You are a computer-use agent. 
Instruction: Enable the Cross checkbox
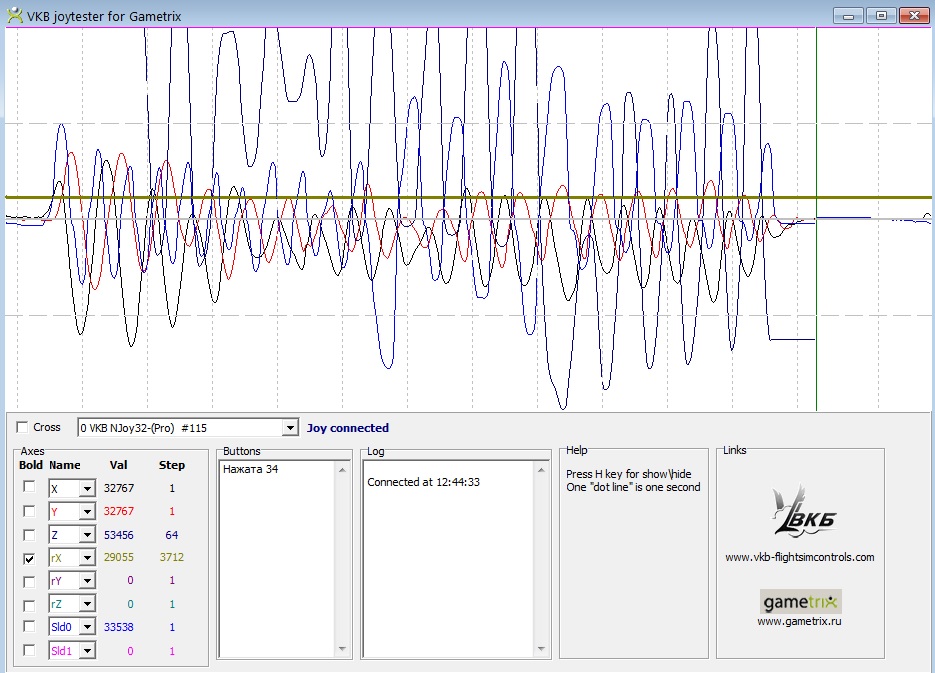click(x=23, y=428)
